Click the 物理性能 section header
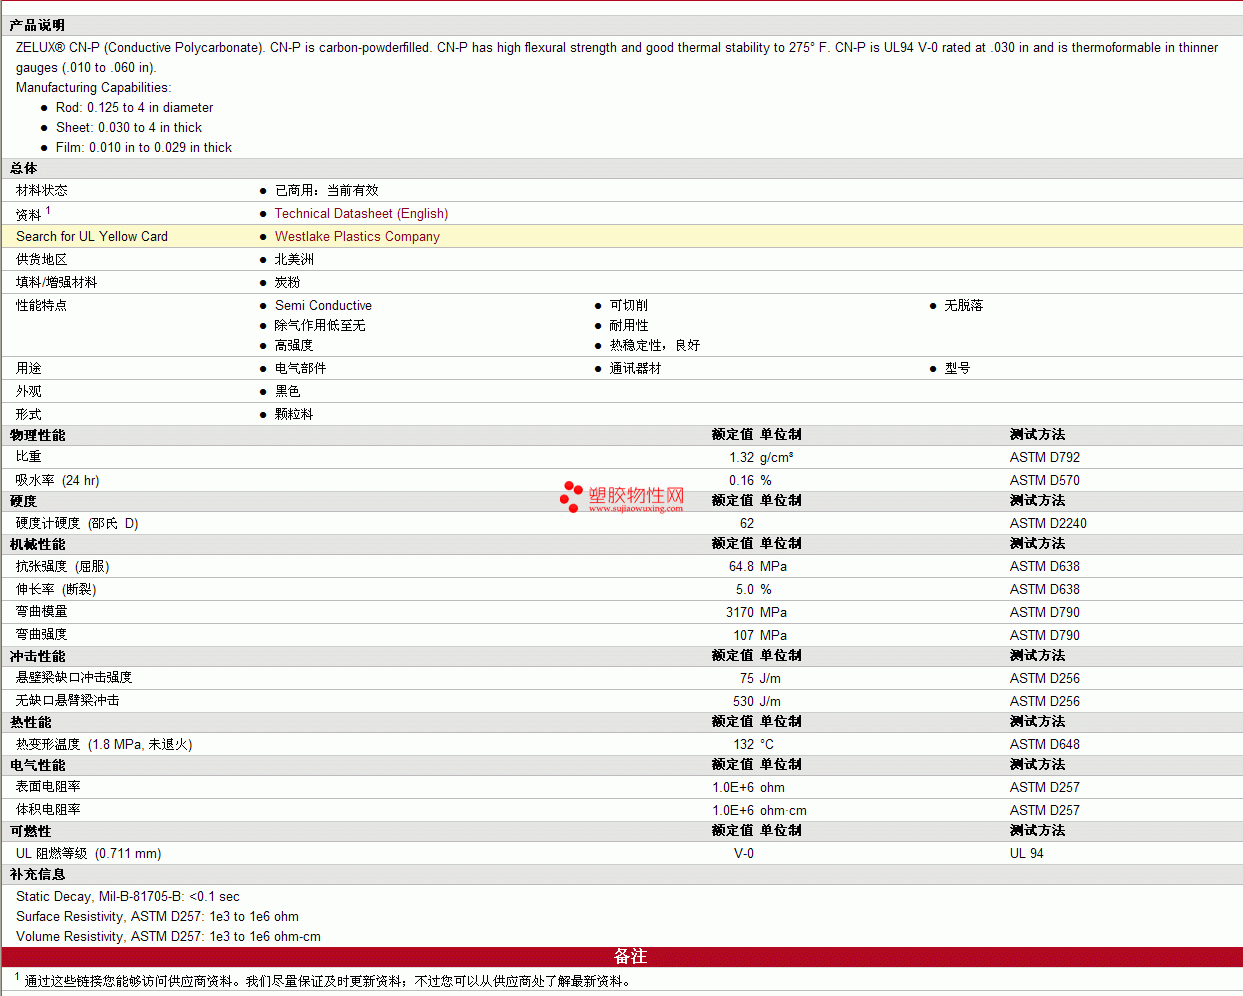 point(37,435)
